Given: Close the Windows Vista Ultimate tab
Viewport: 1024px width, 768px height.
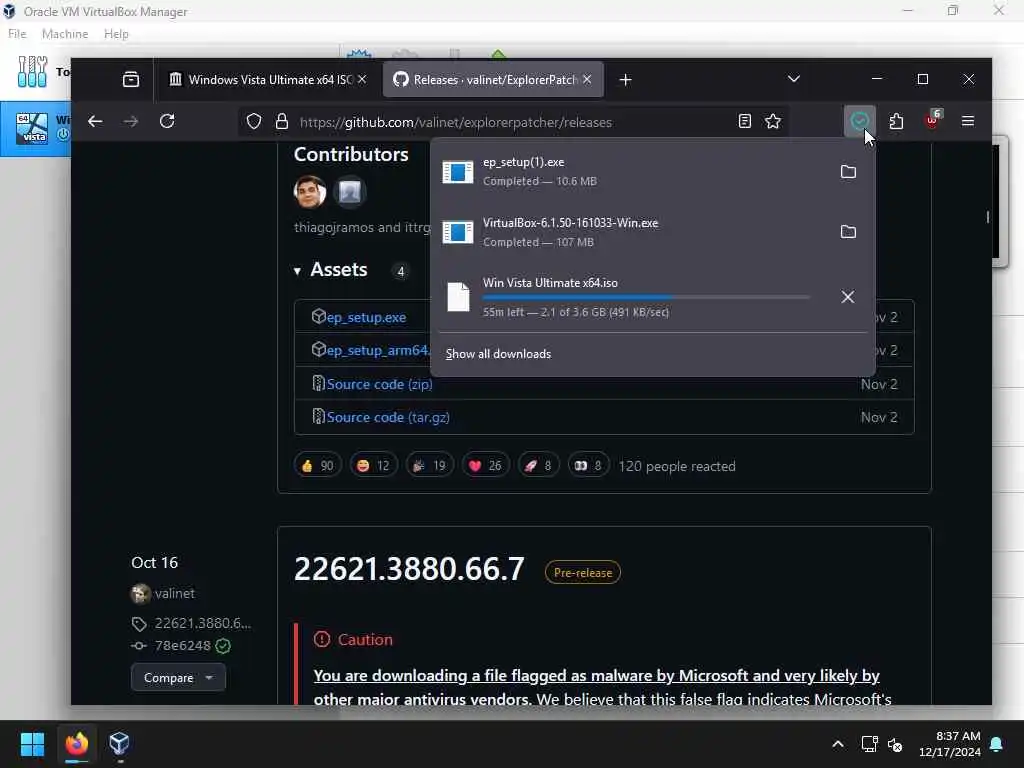Looking at the screenshot, I should click(x=362, y=80).
